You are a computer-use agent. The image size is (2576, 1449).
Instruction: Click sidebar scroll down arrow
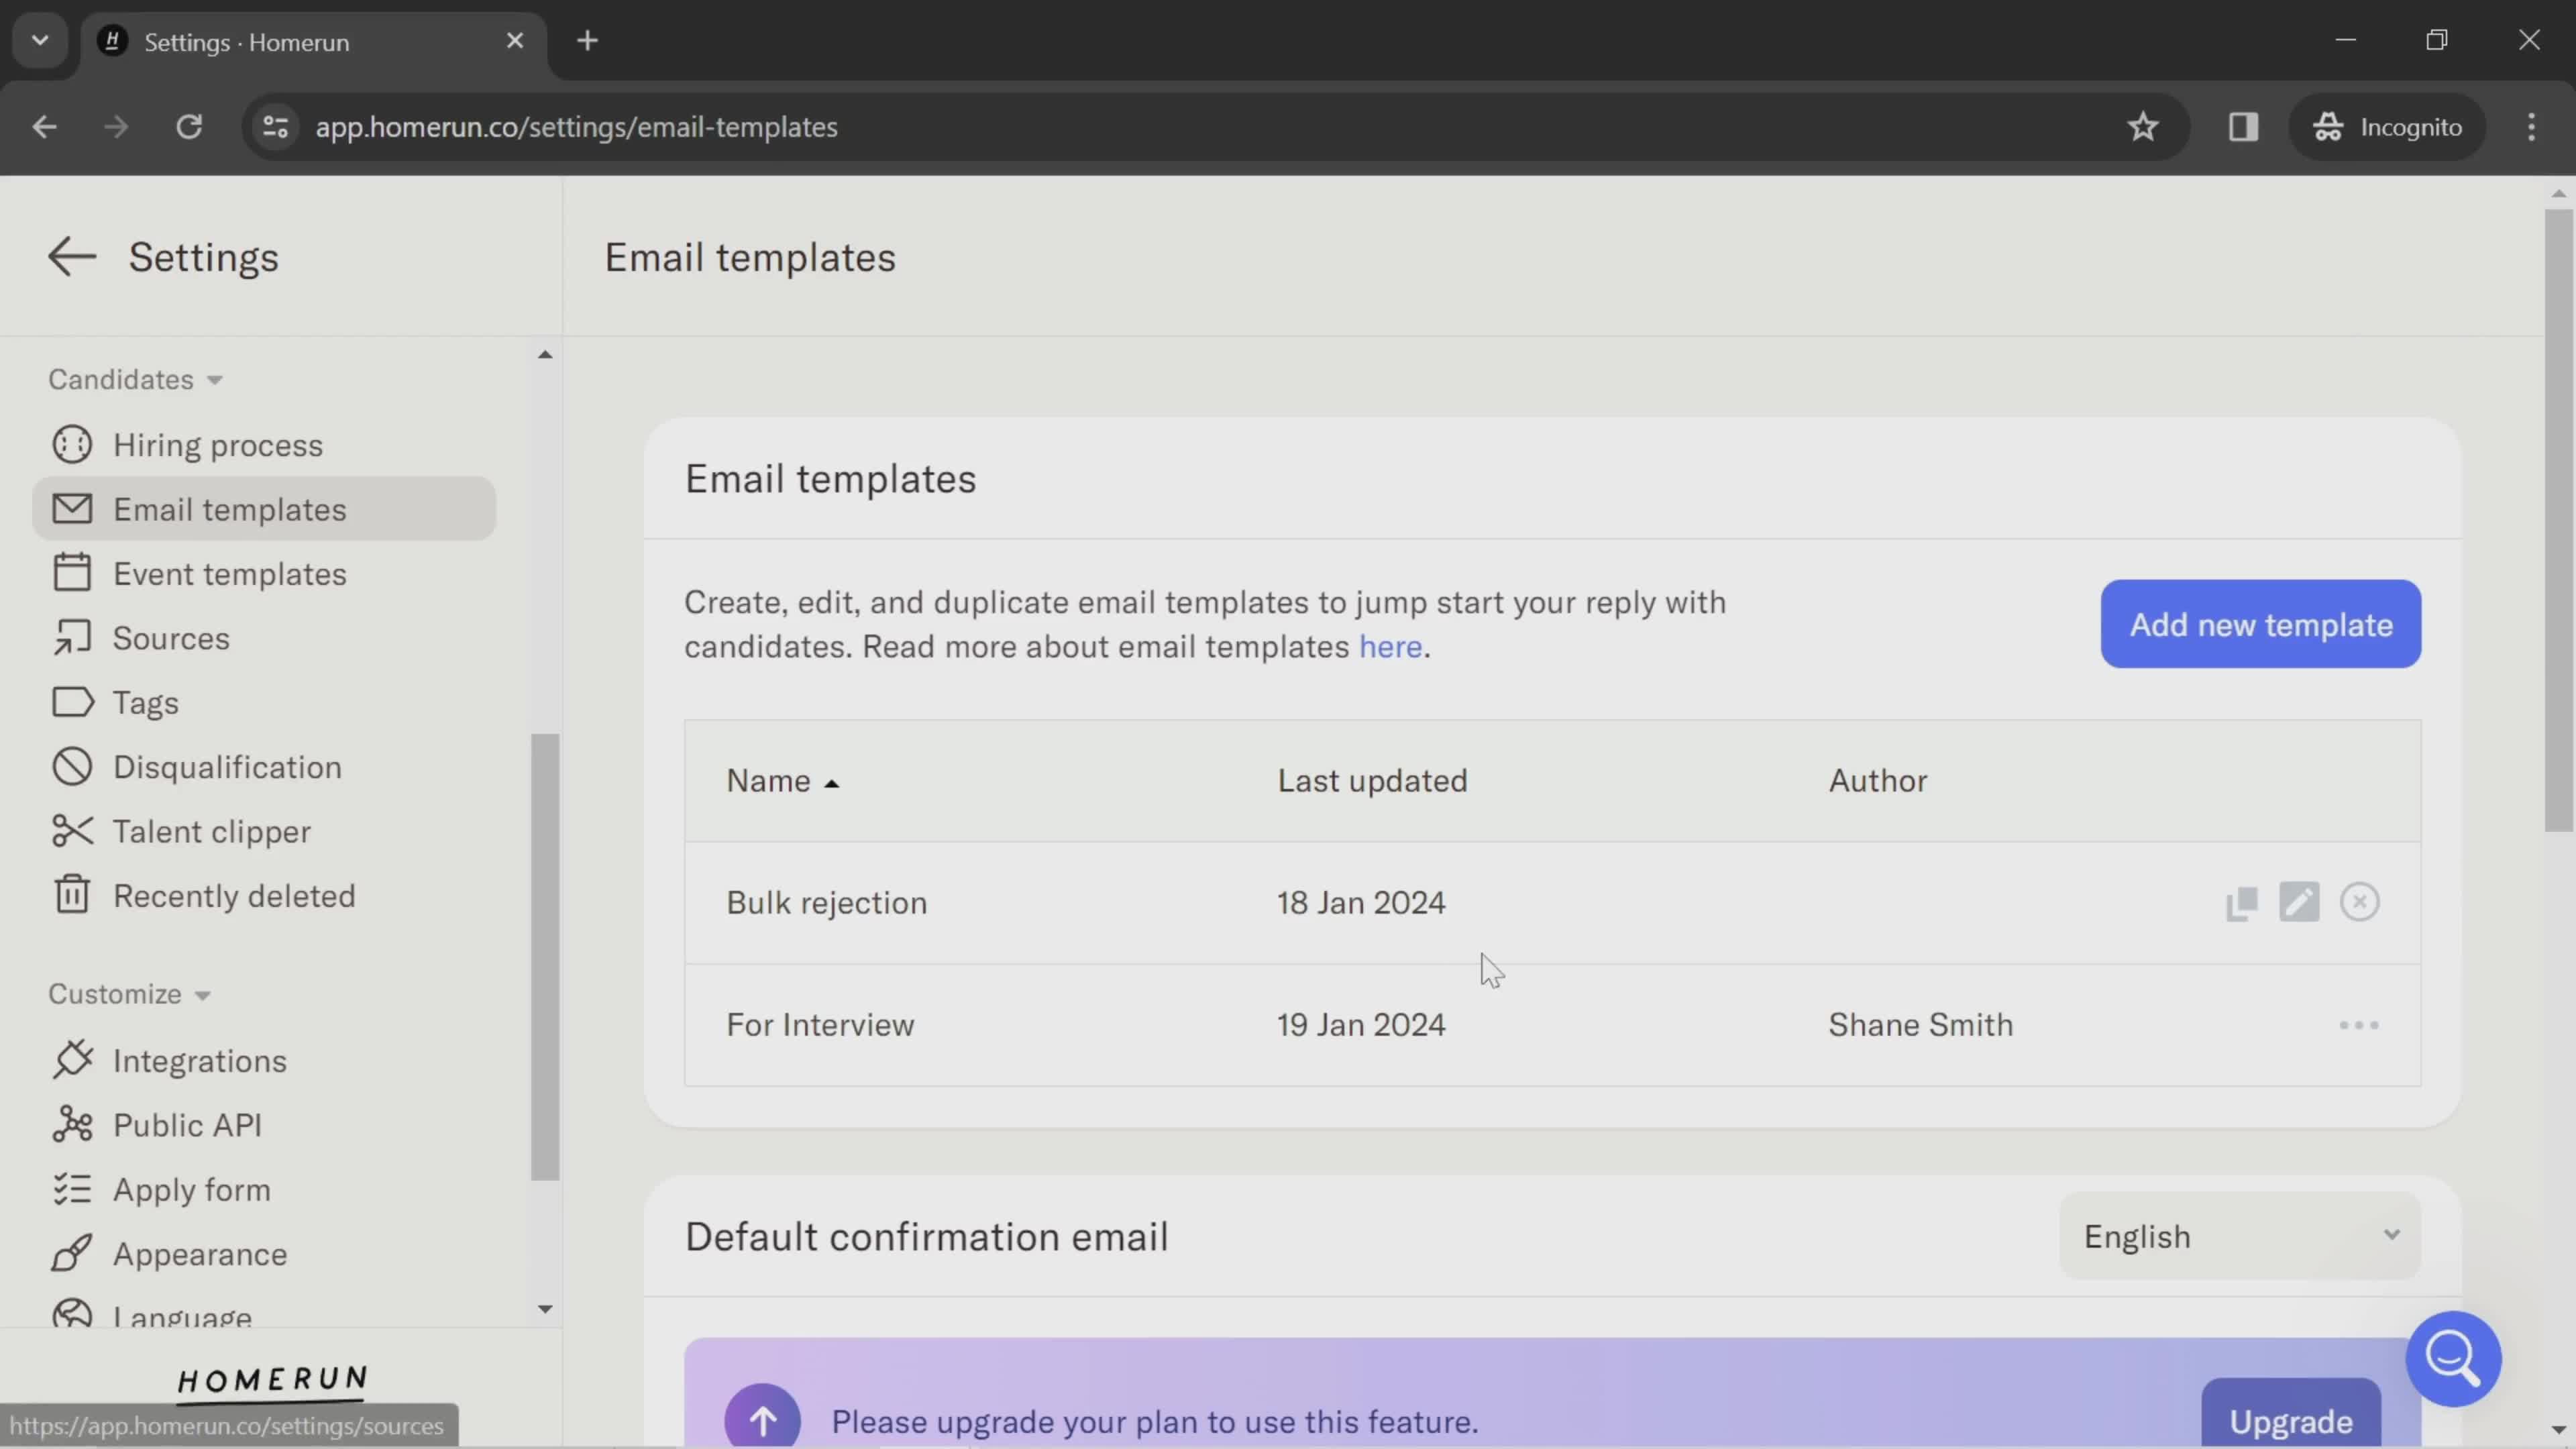click(545, 1309)
